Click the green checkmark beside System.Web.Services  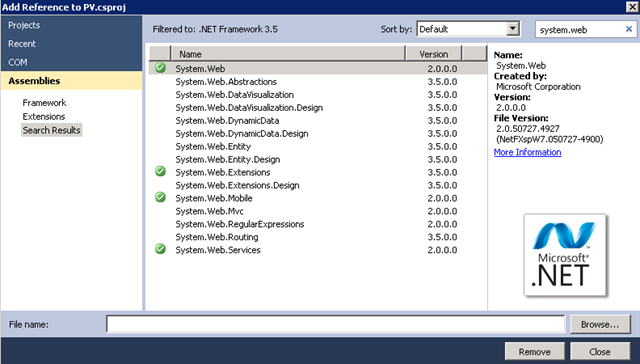160,249
